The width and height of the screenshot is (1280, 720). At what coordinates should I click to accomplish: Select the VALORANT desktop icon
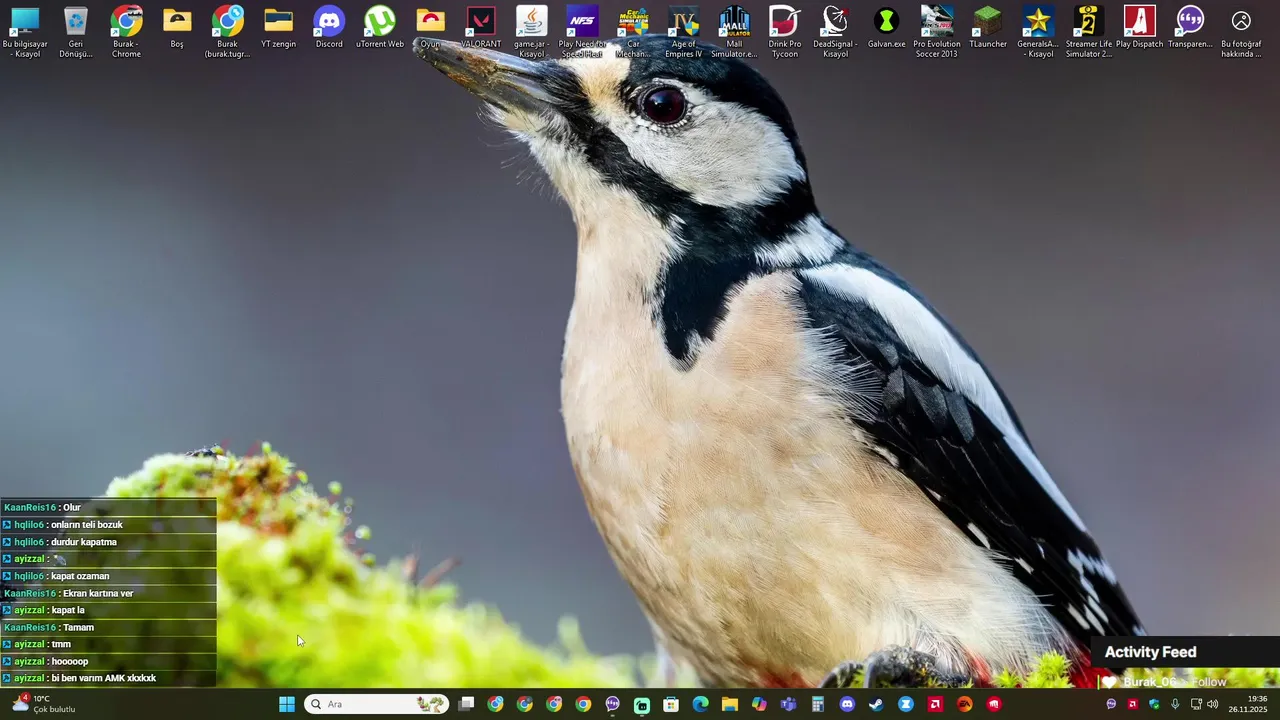pyautogui.click(x=481, y=28)
